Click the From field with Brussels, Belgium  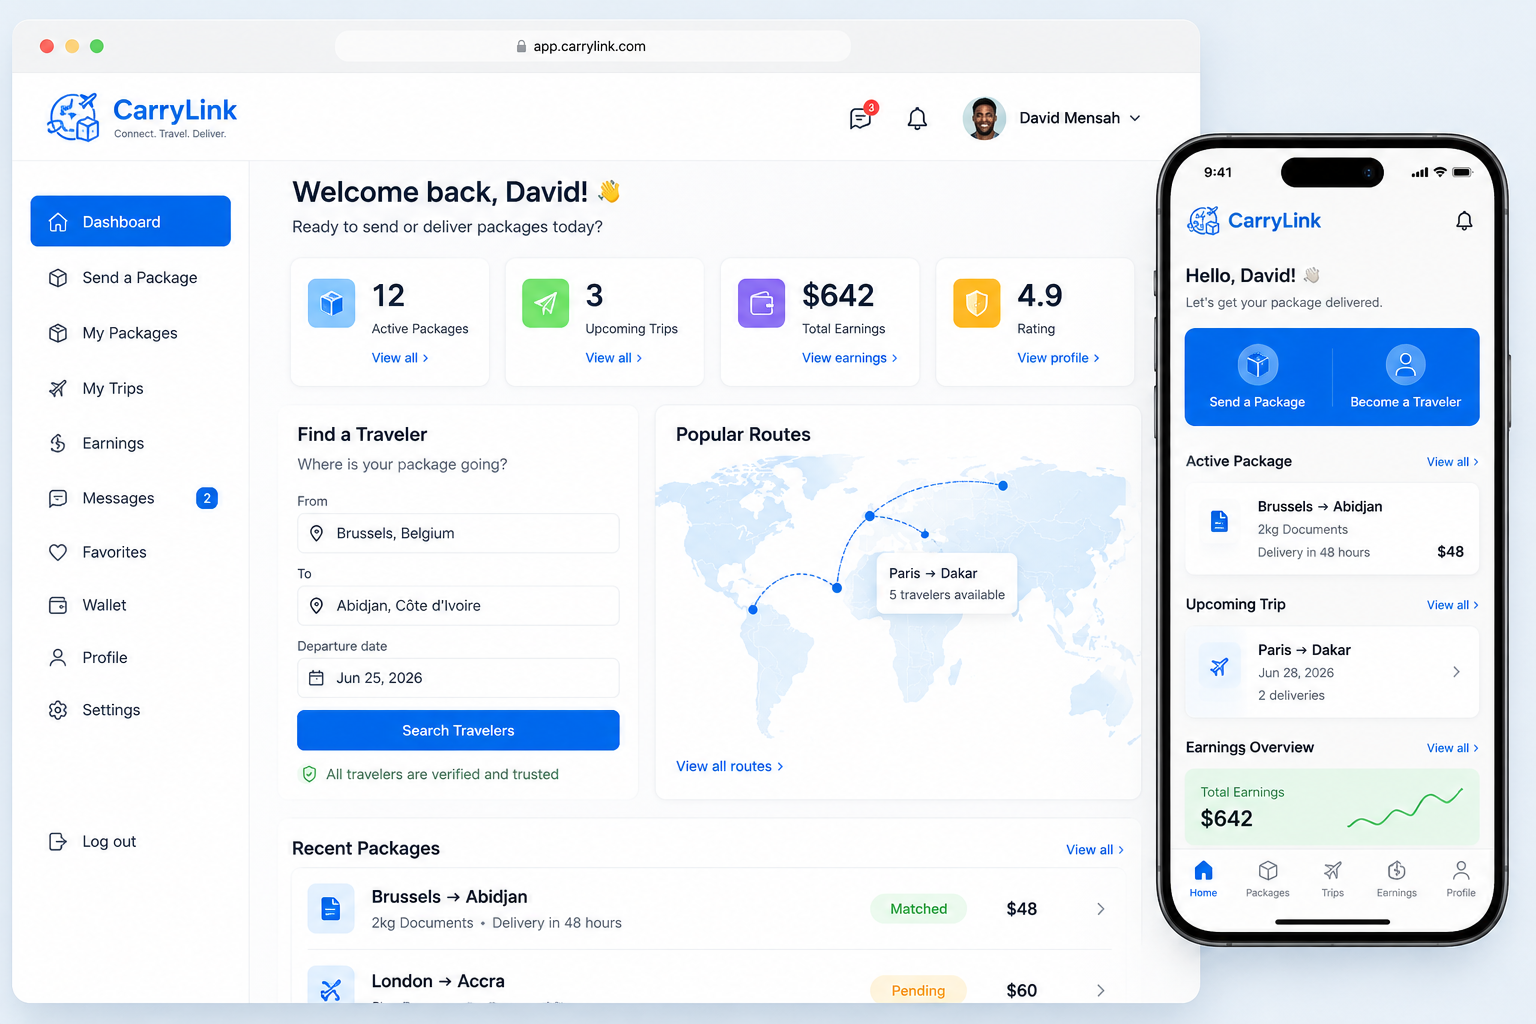(x=458, y=533)
